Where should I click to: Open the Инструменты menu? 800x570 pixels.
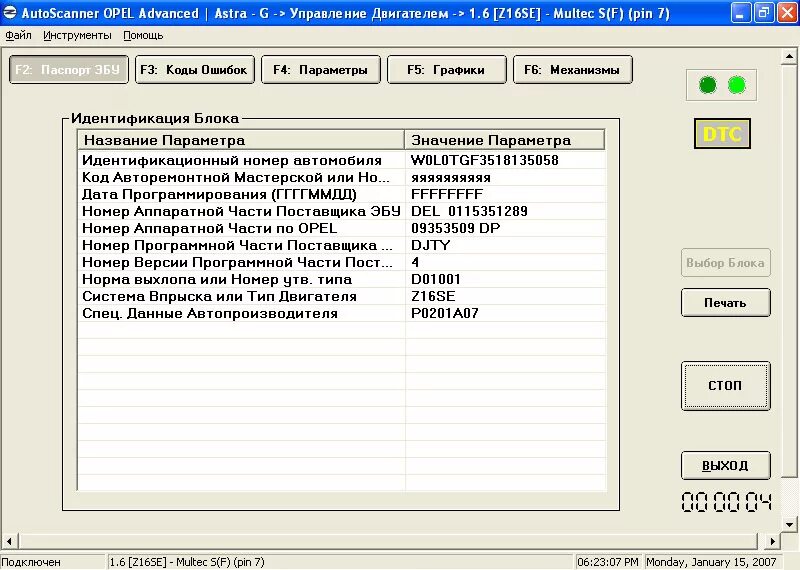pyautogui.click(x=77, y=35)
